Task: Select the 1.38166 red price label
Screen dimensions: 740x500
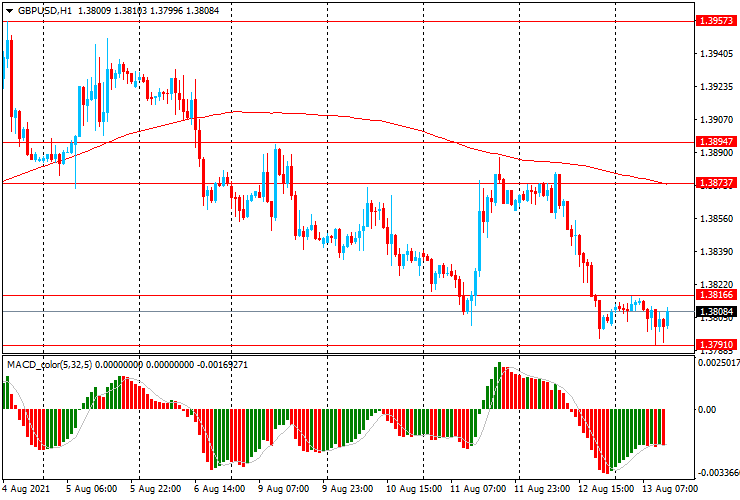Action: pyautogui.click(x=716, y=295)
